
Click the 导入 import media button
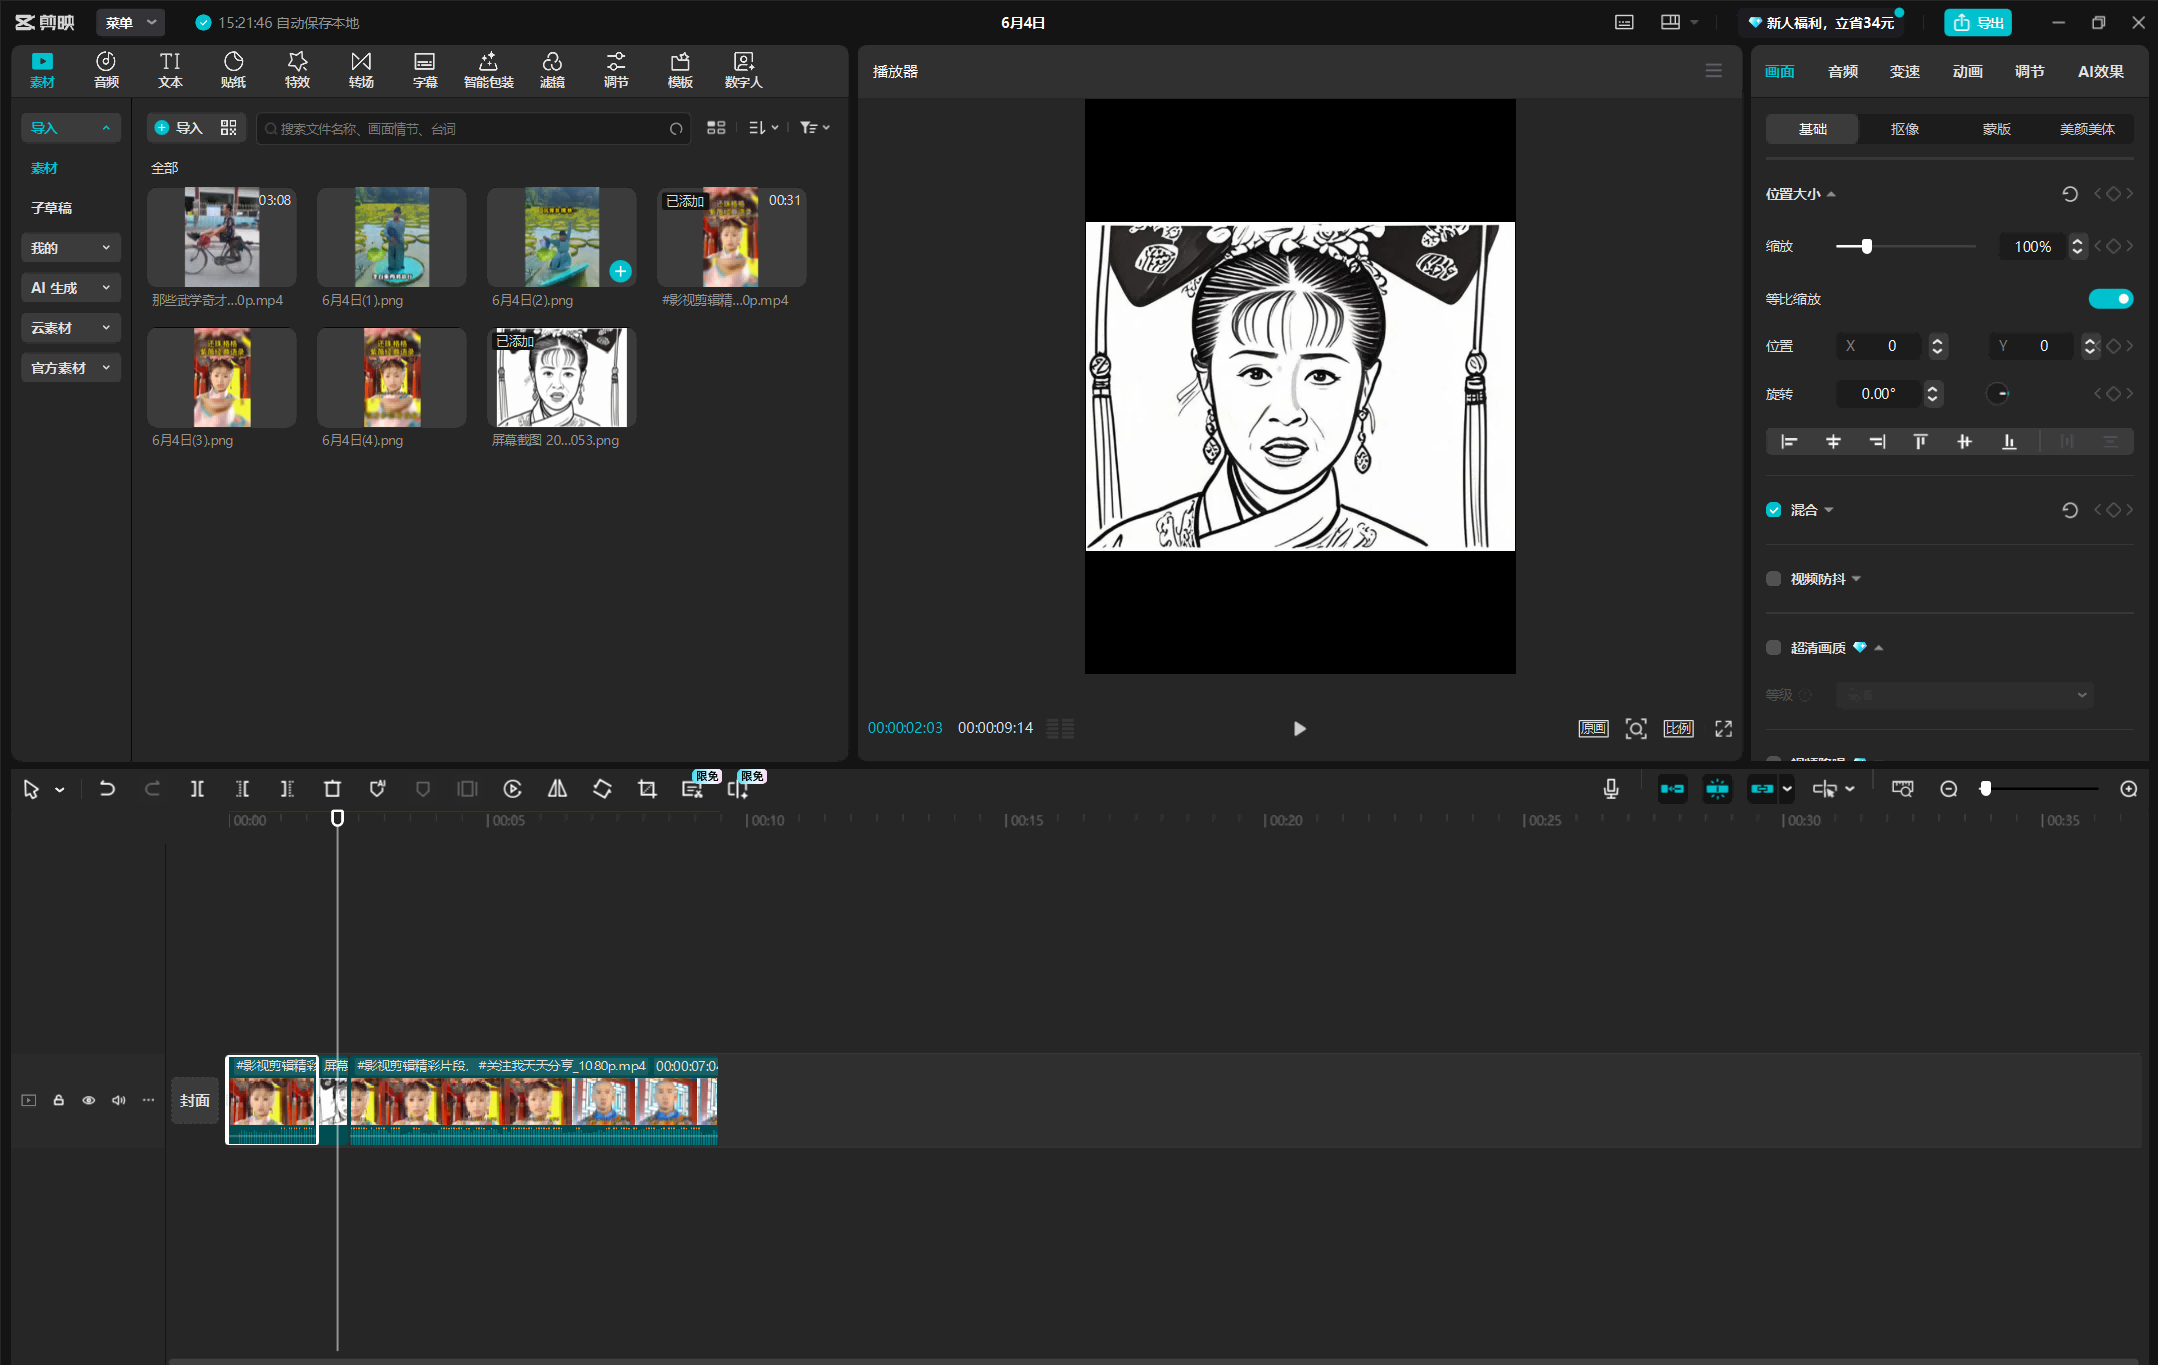[178, 127]
